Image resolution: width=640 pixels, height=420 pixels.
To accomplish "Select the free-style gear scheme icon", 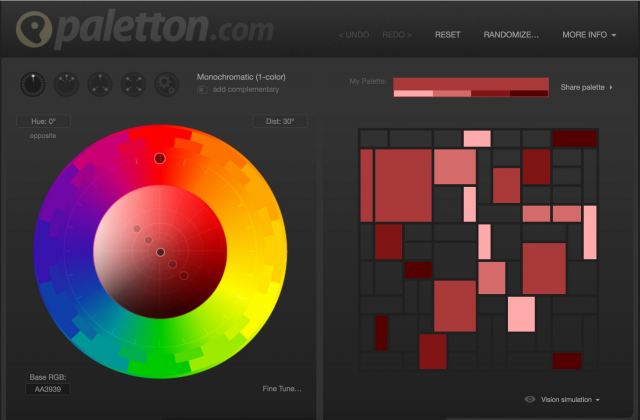I will click(x=165, y=84).
